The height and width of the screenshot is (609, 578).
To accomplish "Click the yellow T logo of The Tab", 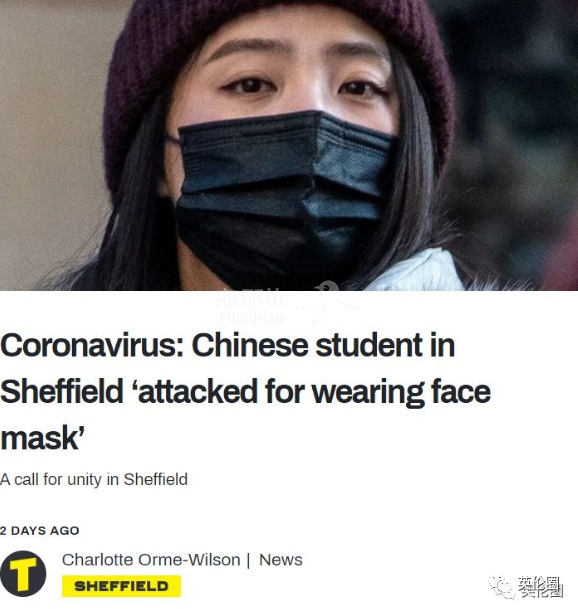I will [23, 573].
